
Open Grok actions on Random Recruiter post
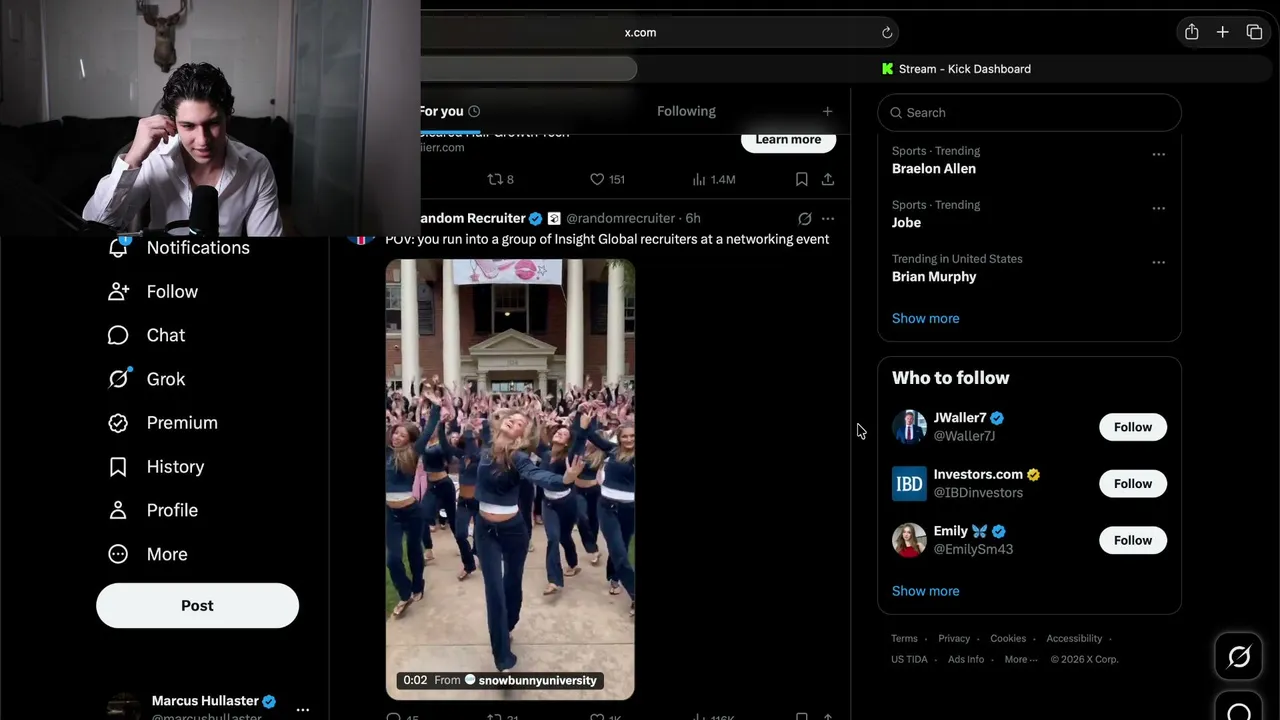coord(804,219)
